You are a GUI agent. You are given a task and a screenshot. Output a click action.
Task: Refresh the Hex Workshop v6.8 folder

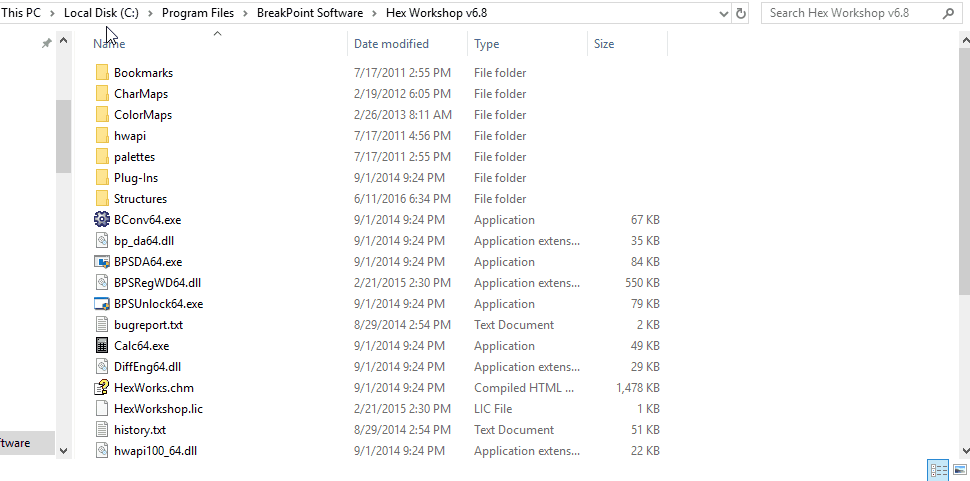[740, 13]
